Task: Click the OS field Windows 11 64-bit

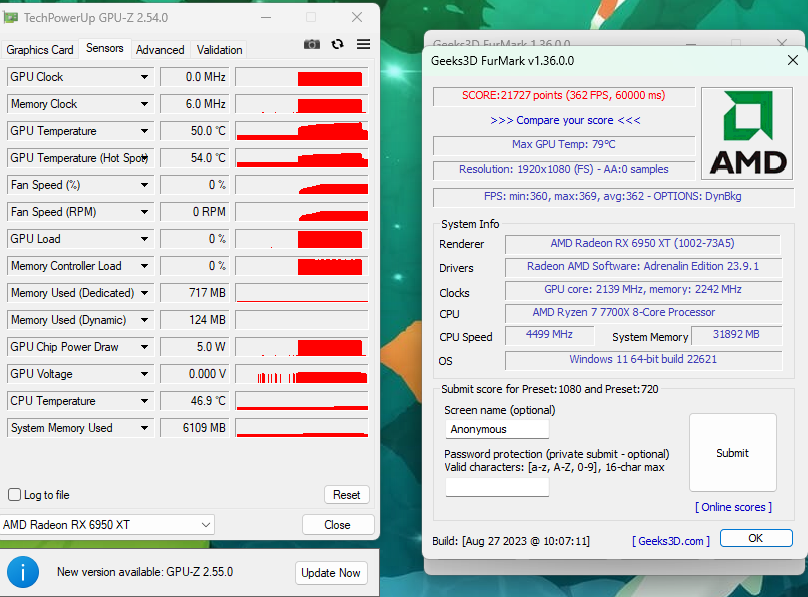Action: 643,360
